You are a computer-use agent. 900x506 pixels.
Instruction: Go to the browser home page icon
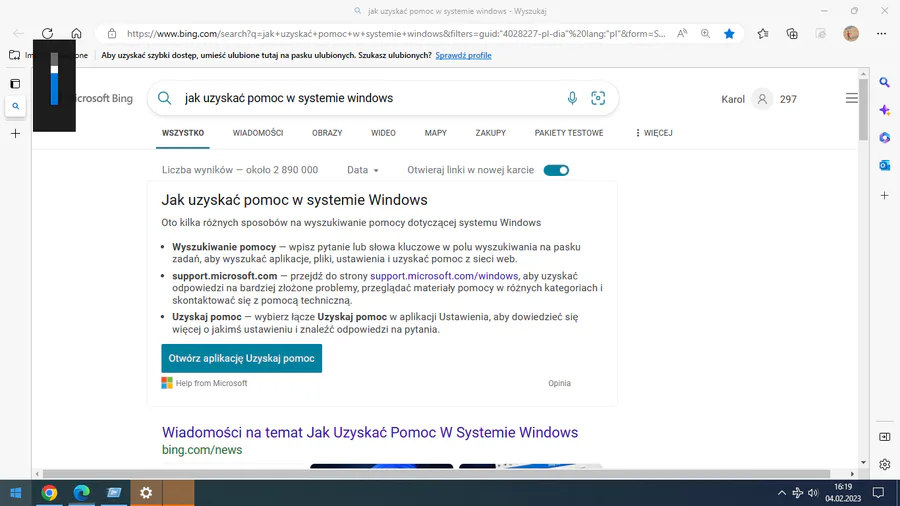(76, 33)
